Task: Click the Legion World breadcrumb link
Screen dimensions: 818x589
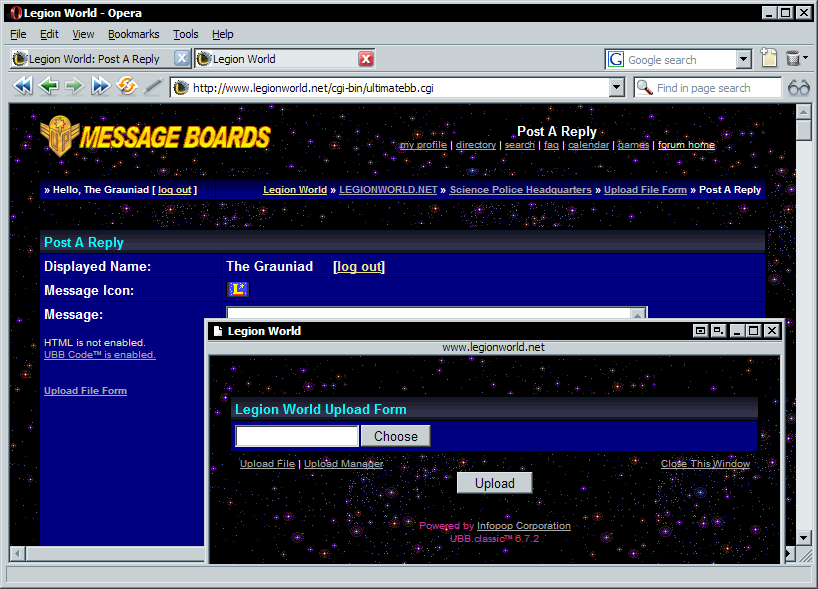Action: [x=295, y=190]
